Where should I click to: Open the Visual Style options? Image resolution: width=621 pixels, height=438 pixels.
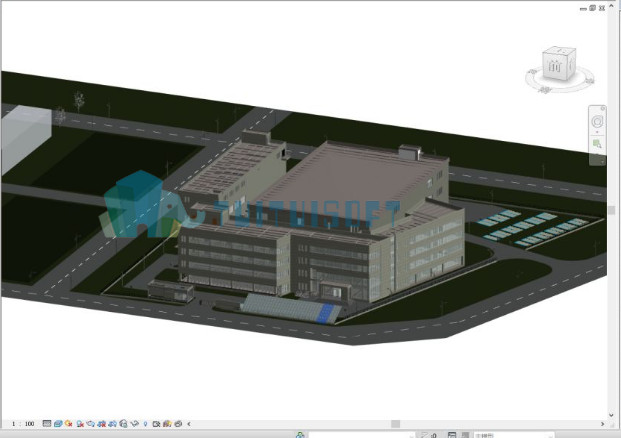pos(58,424)
